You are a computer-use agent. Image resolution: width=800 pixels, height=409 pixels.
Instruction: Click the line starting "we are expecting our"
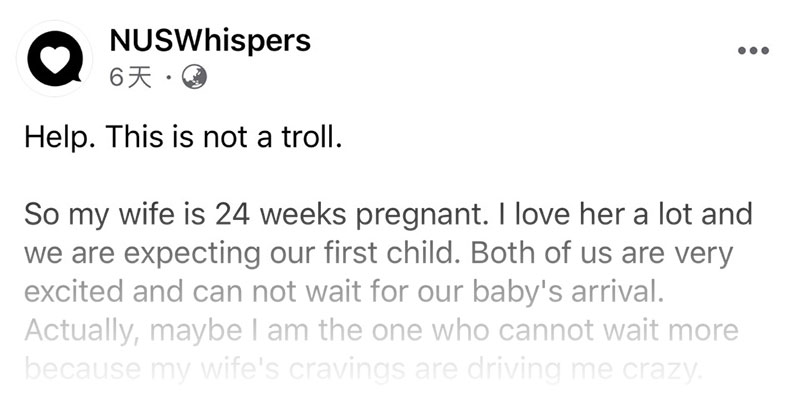click(379, 254)
